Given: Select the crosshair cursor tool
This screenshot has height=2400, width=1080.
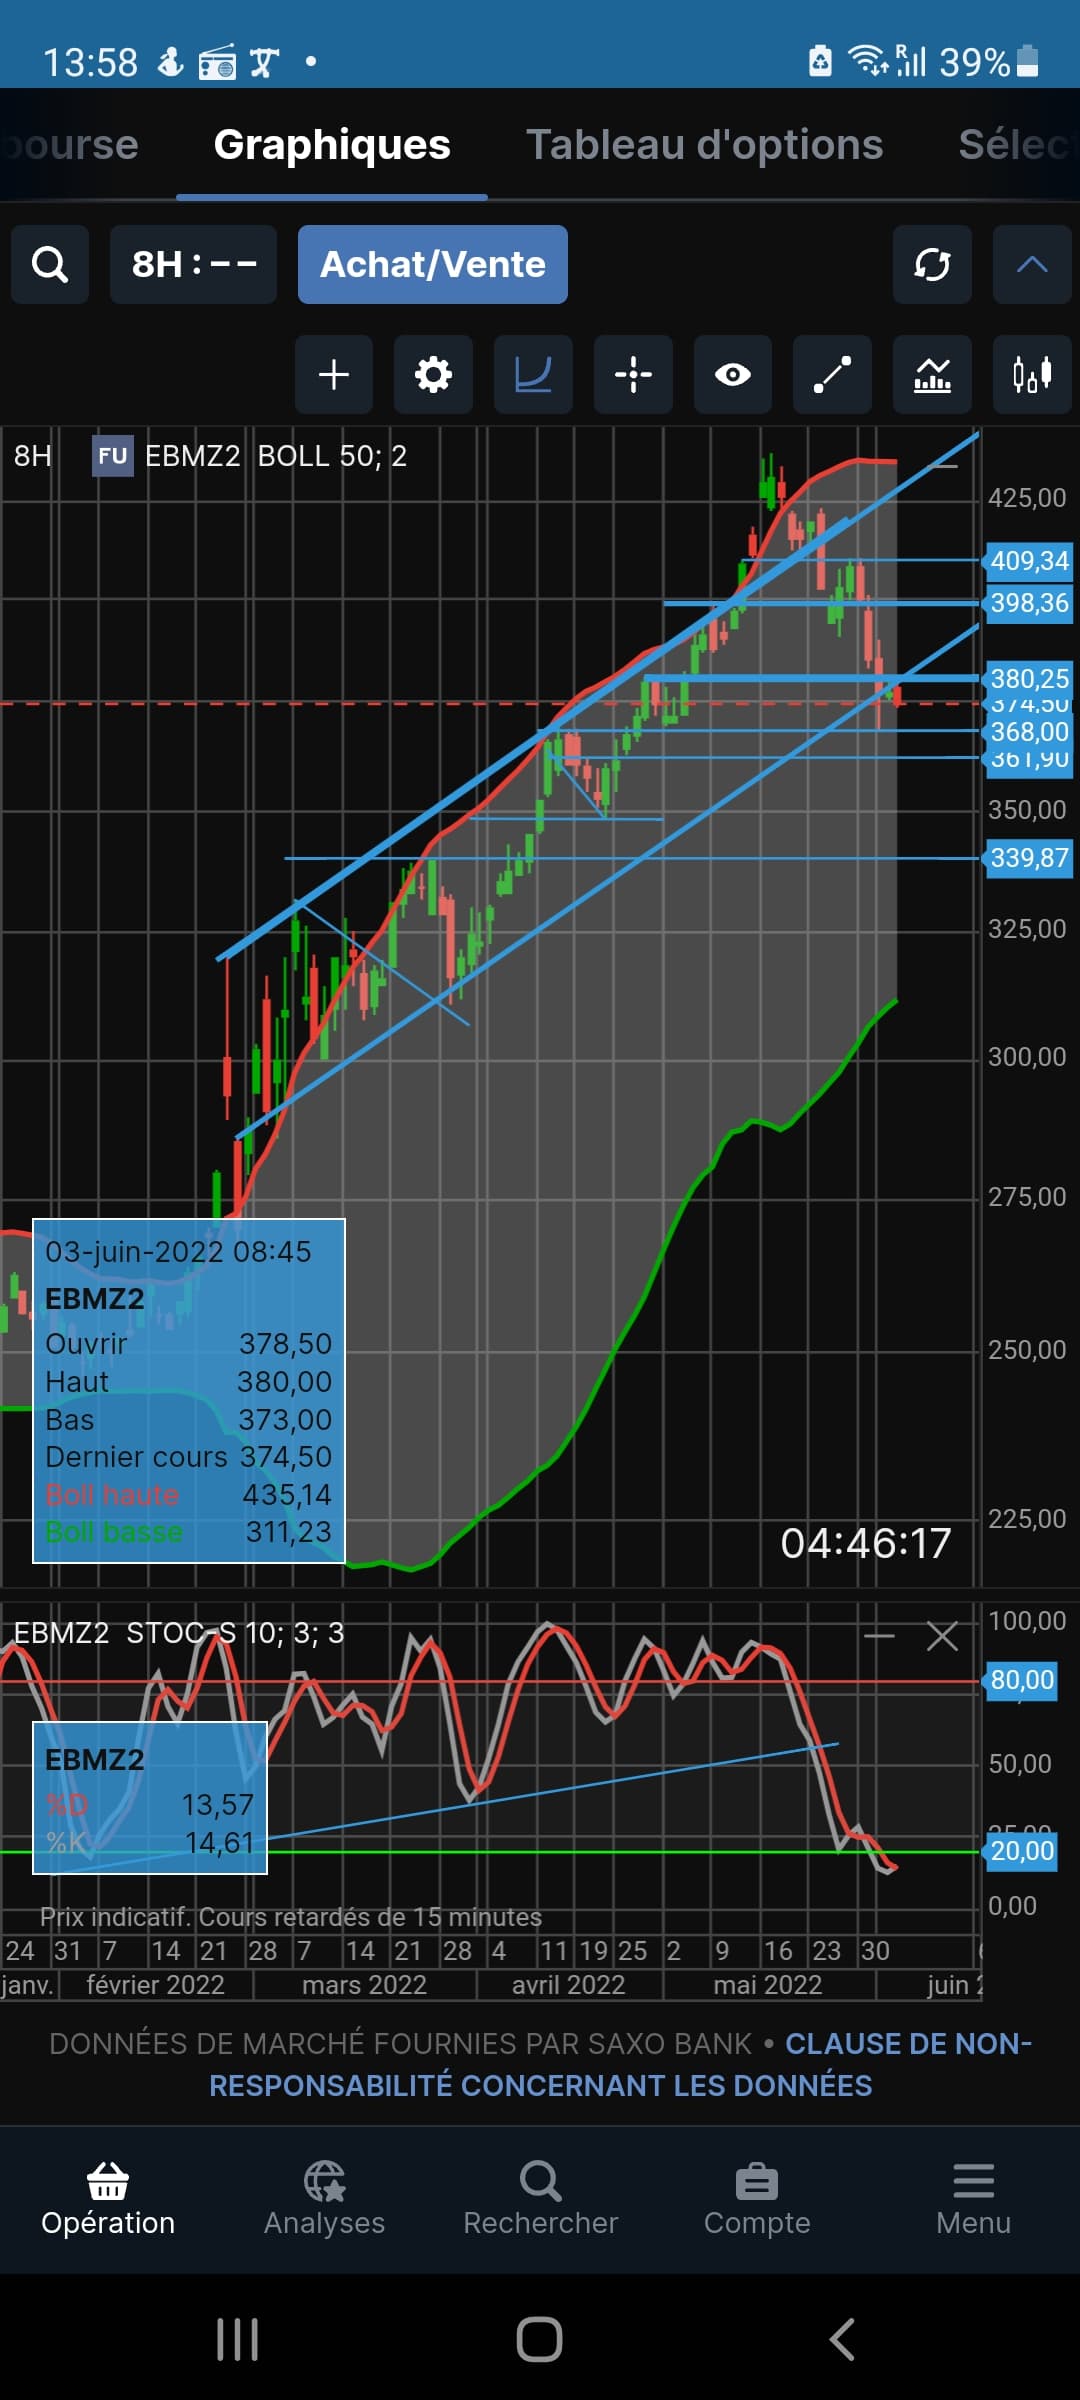Looking at the screenshot, I should [x=633, y=375].
